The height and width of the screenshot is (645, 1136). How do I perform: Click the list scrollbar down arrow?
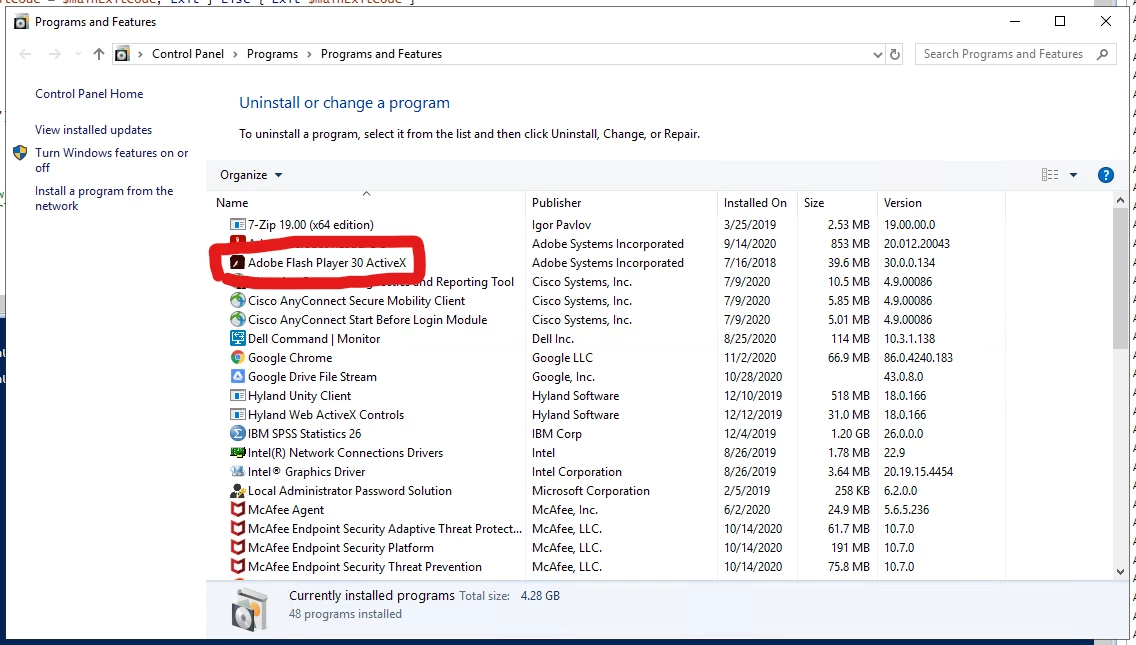[x=1120, y=572]
